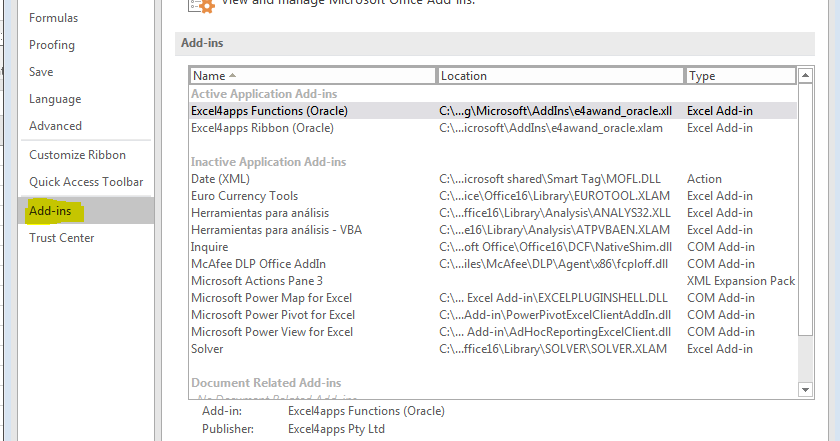Click the Active Application Add-ins group header
The width and height of the screenshot is (840, 441).
[x=264, y=94]
